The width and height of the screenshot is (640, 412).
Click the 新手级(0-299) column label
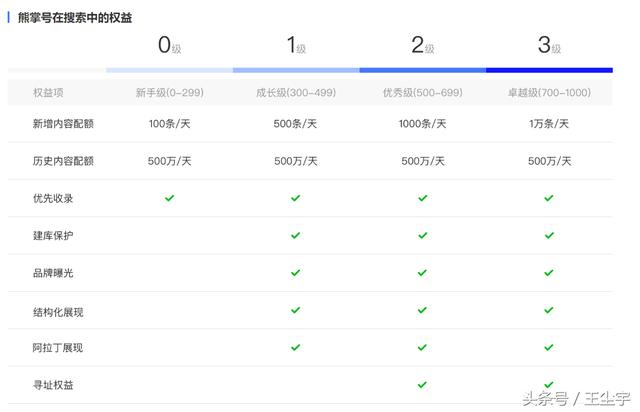pyautogui.click(x=169, y=92)
